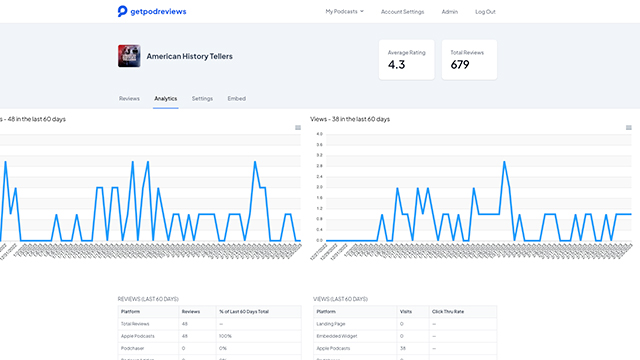Viewport: 640px width, 360px height.
Task: Switch to the Reviews tab
Action: tap(129, 98)
